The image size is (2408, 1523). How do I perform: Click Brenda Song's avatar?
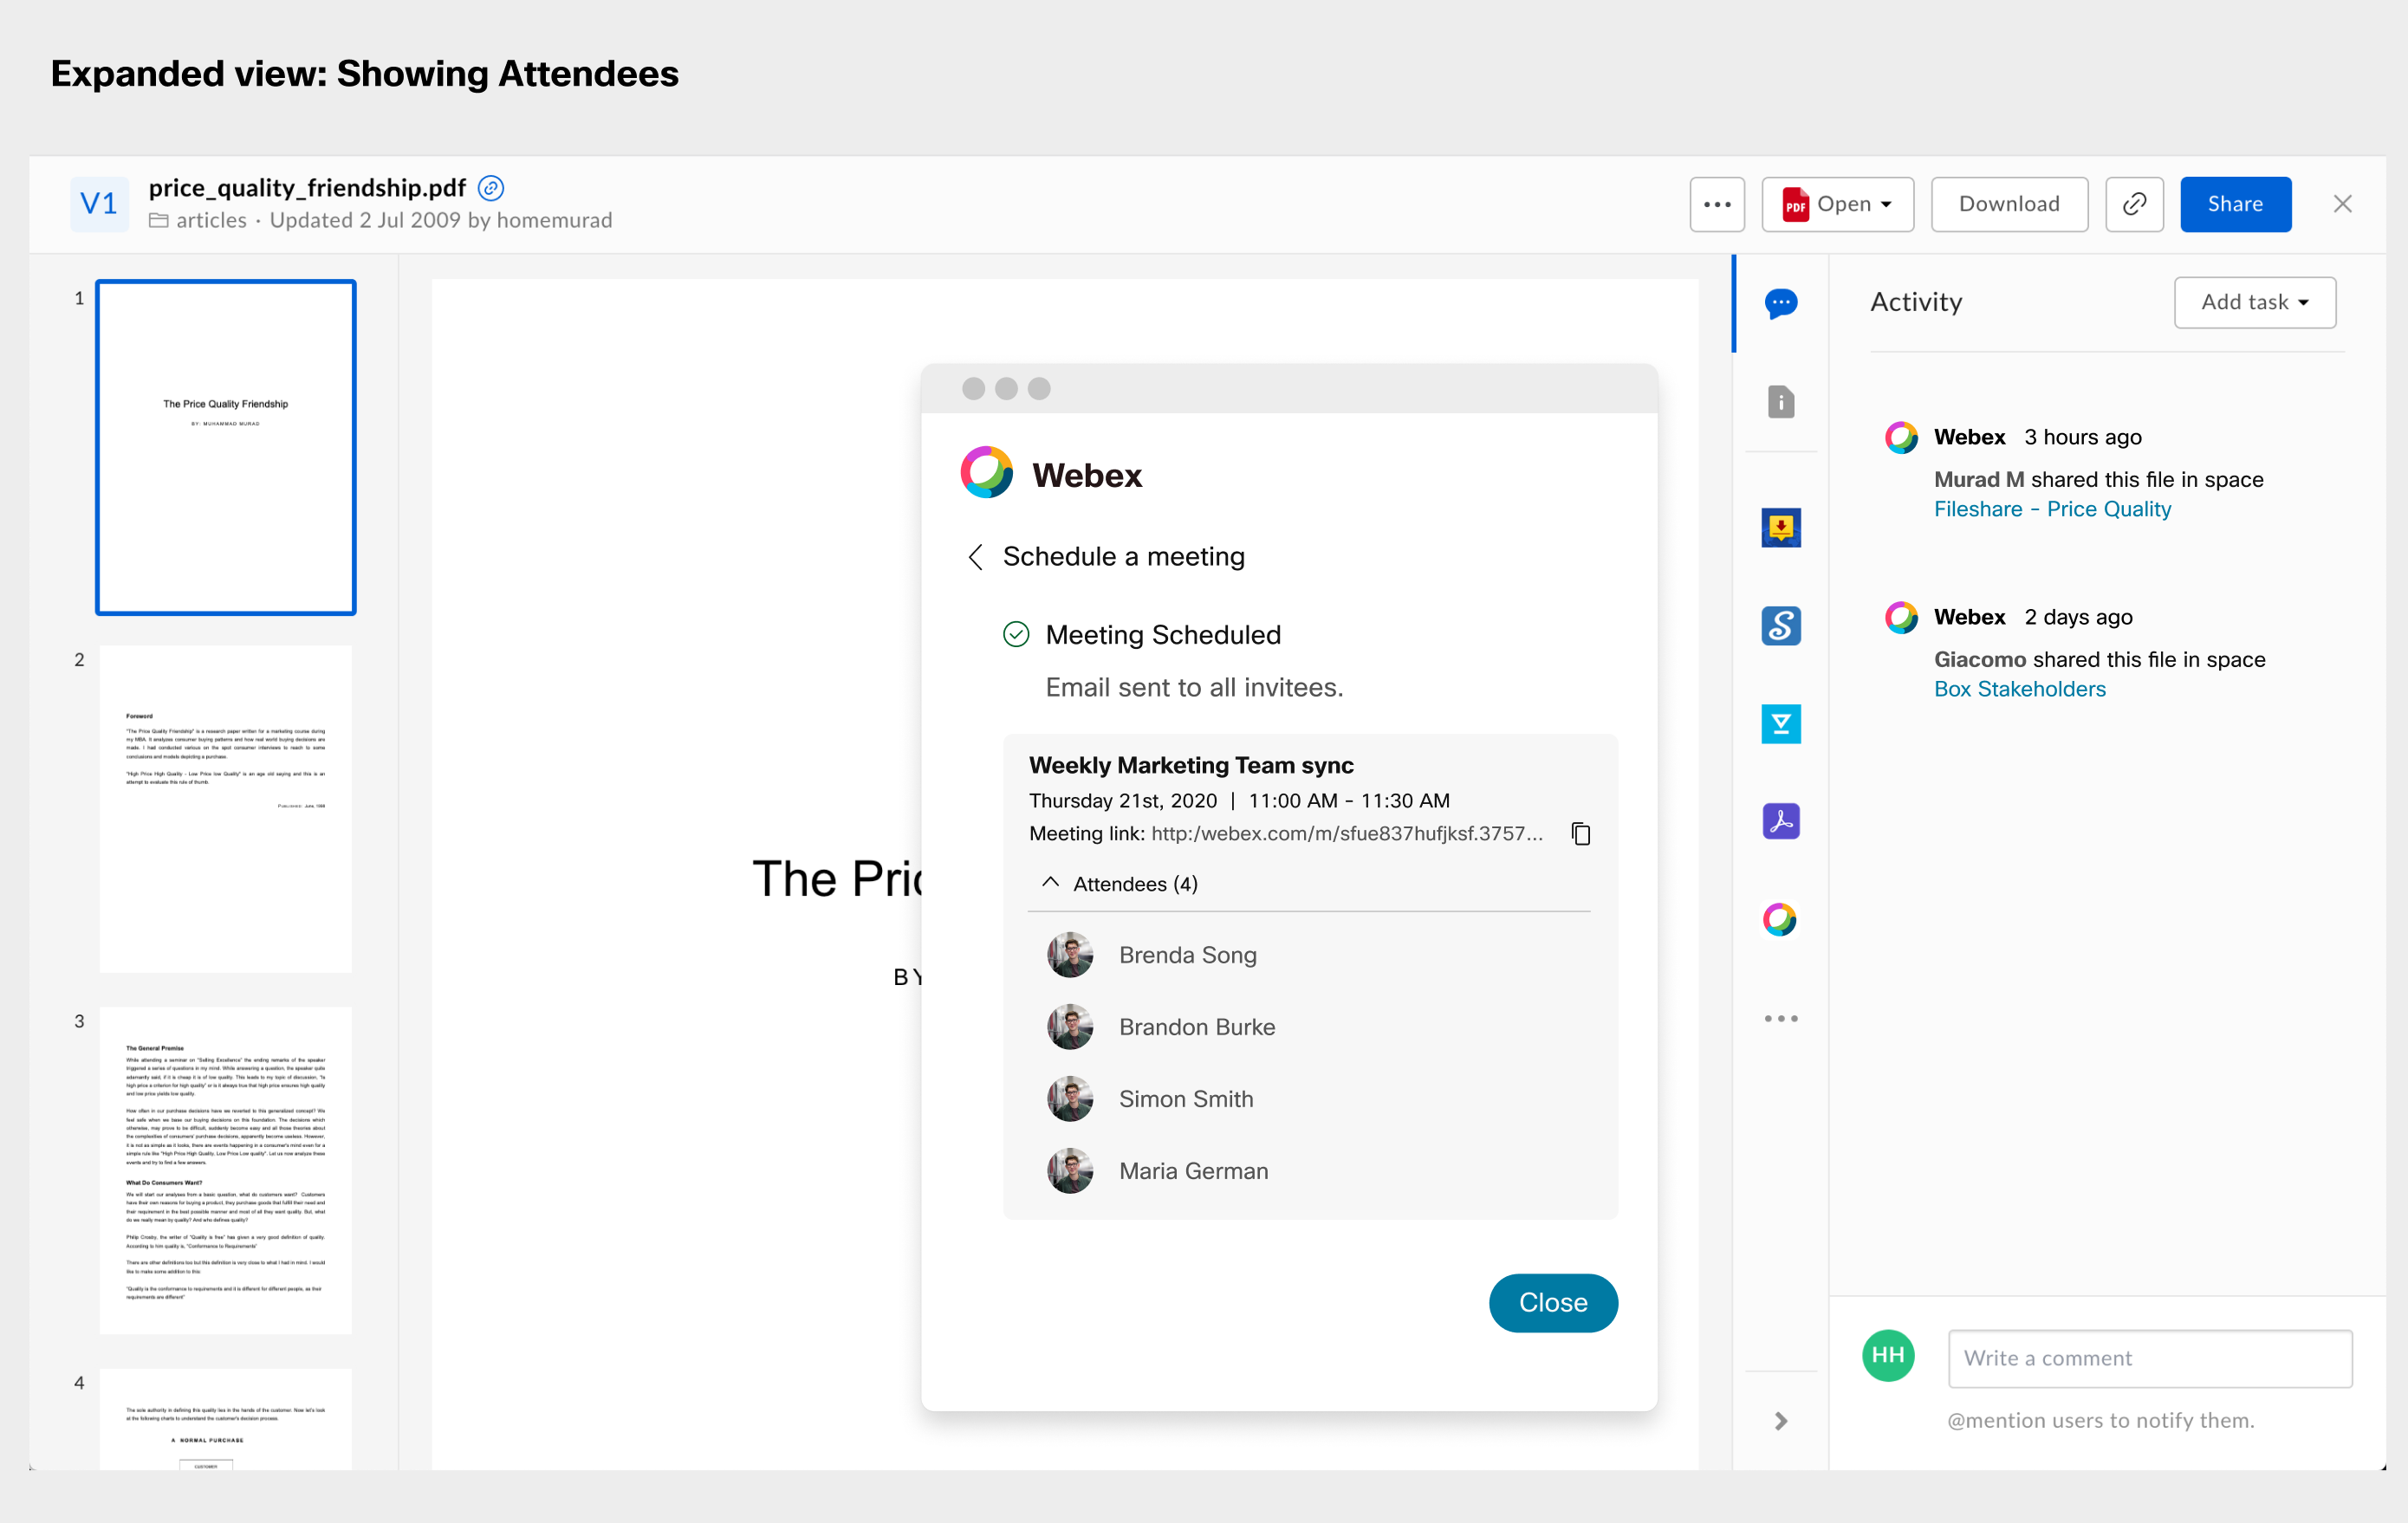click(x=1070, y=955)
